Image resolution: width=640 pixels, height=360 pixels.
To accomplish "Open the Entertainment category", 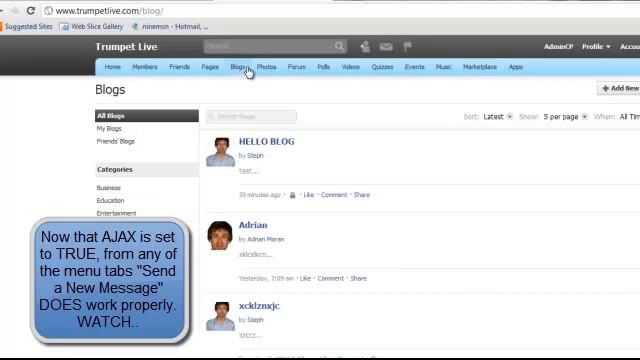I will click(116, 213).
